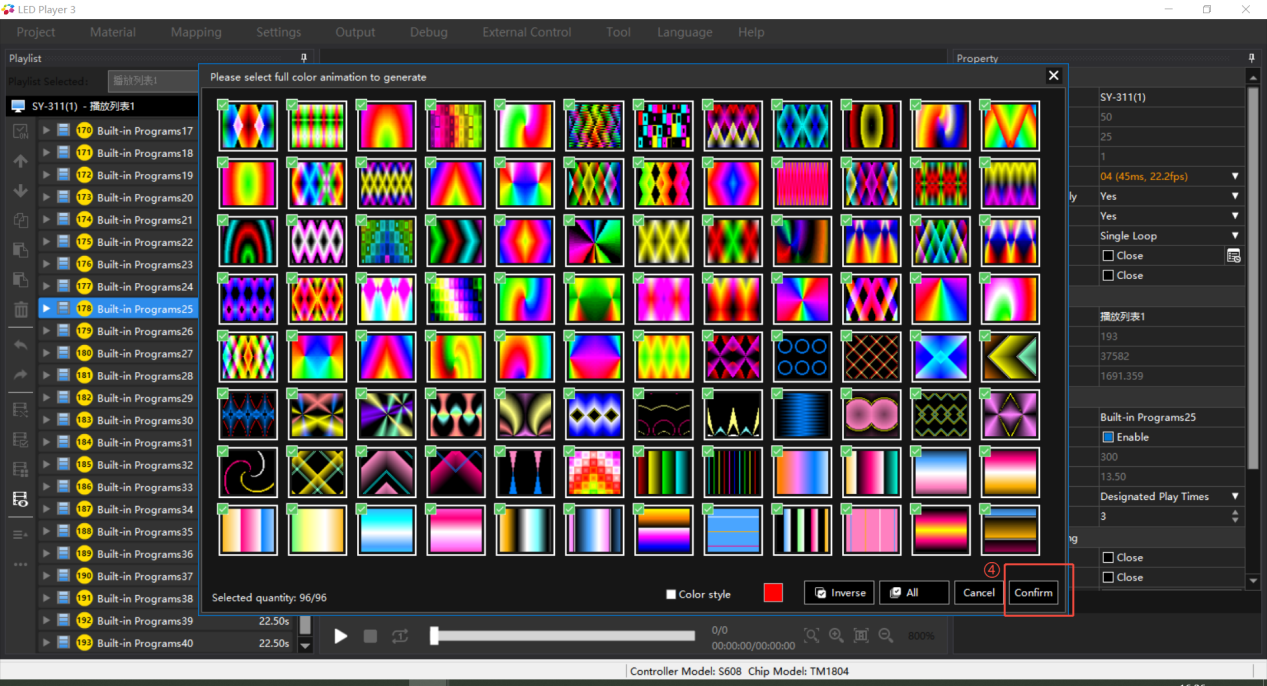Select the Built-in Programs29 row
This screenshot has width=1267, height=686.
click(118, 398)
